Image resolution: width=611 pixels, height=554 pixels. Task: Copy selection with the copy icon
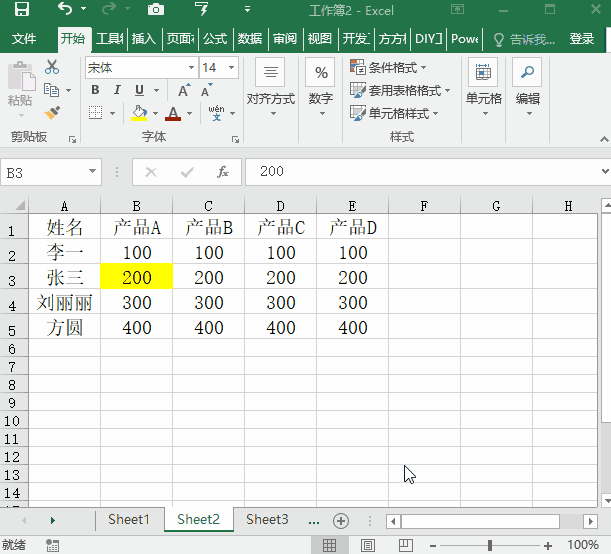click(51, 90)
